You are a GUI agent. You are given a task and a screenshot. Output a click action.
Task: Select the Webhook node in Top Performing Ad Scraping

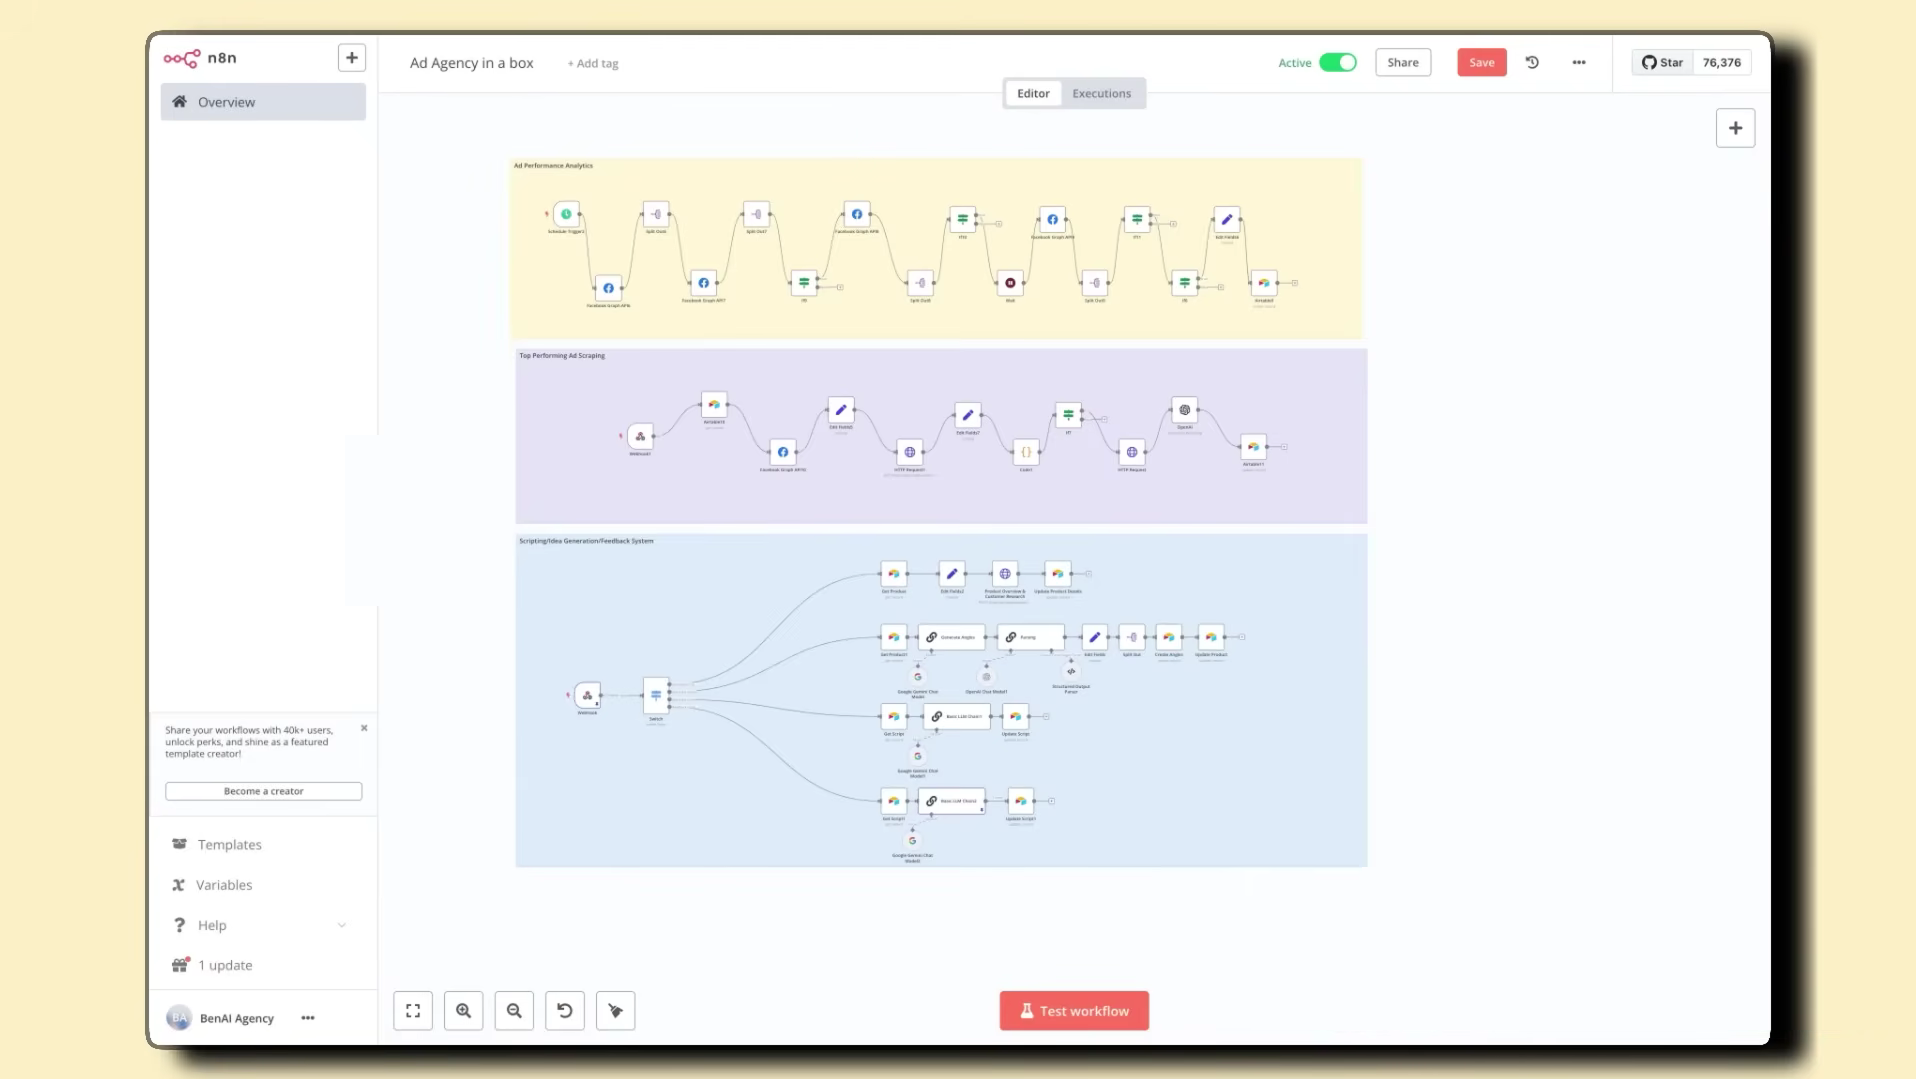pos(640,436)
